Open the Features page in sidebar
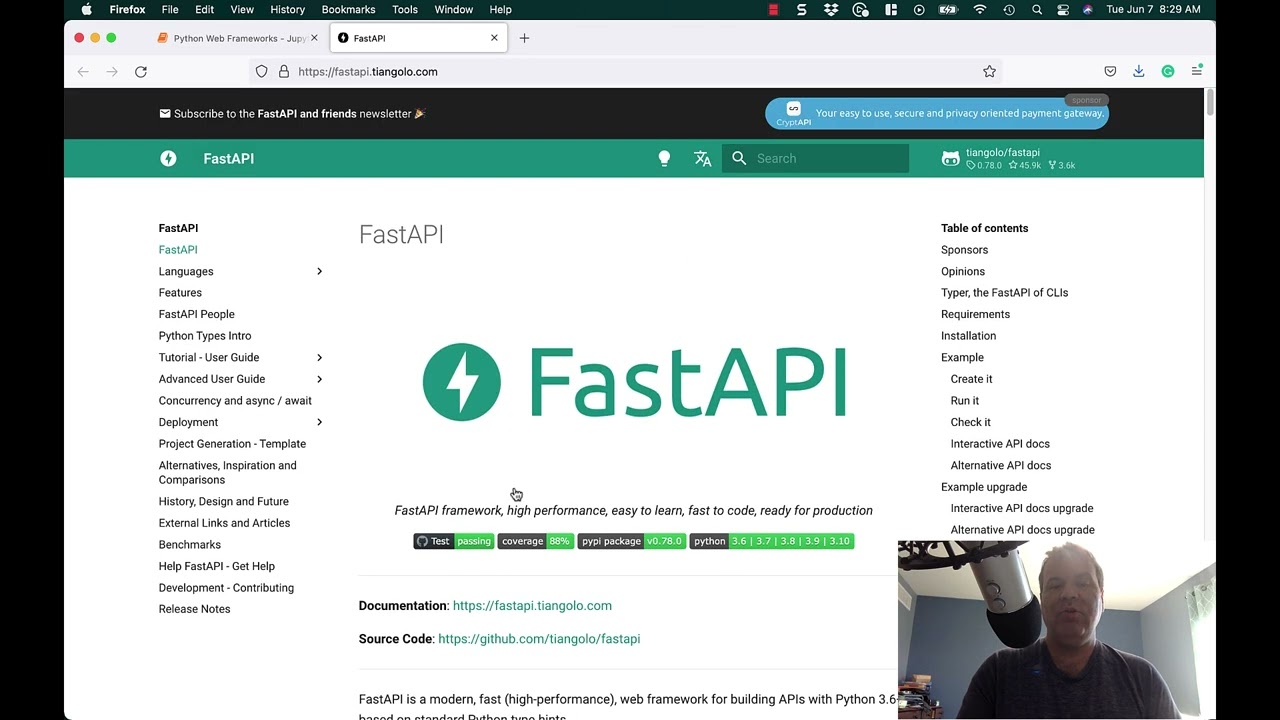Image resolution: width=1280 pixels, height=720 pixels. [x=180, y=293]
